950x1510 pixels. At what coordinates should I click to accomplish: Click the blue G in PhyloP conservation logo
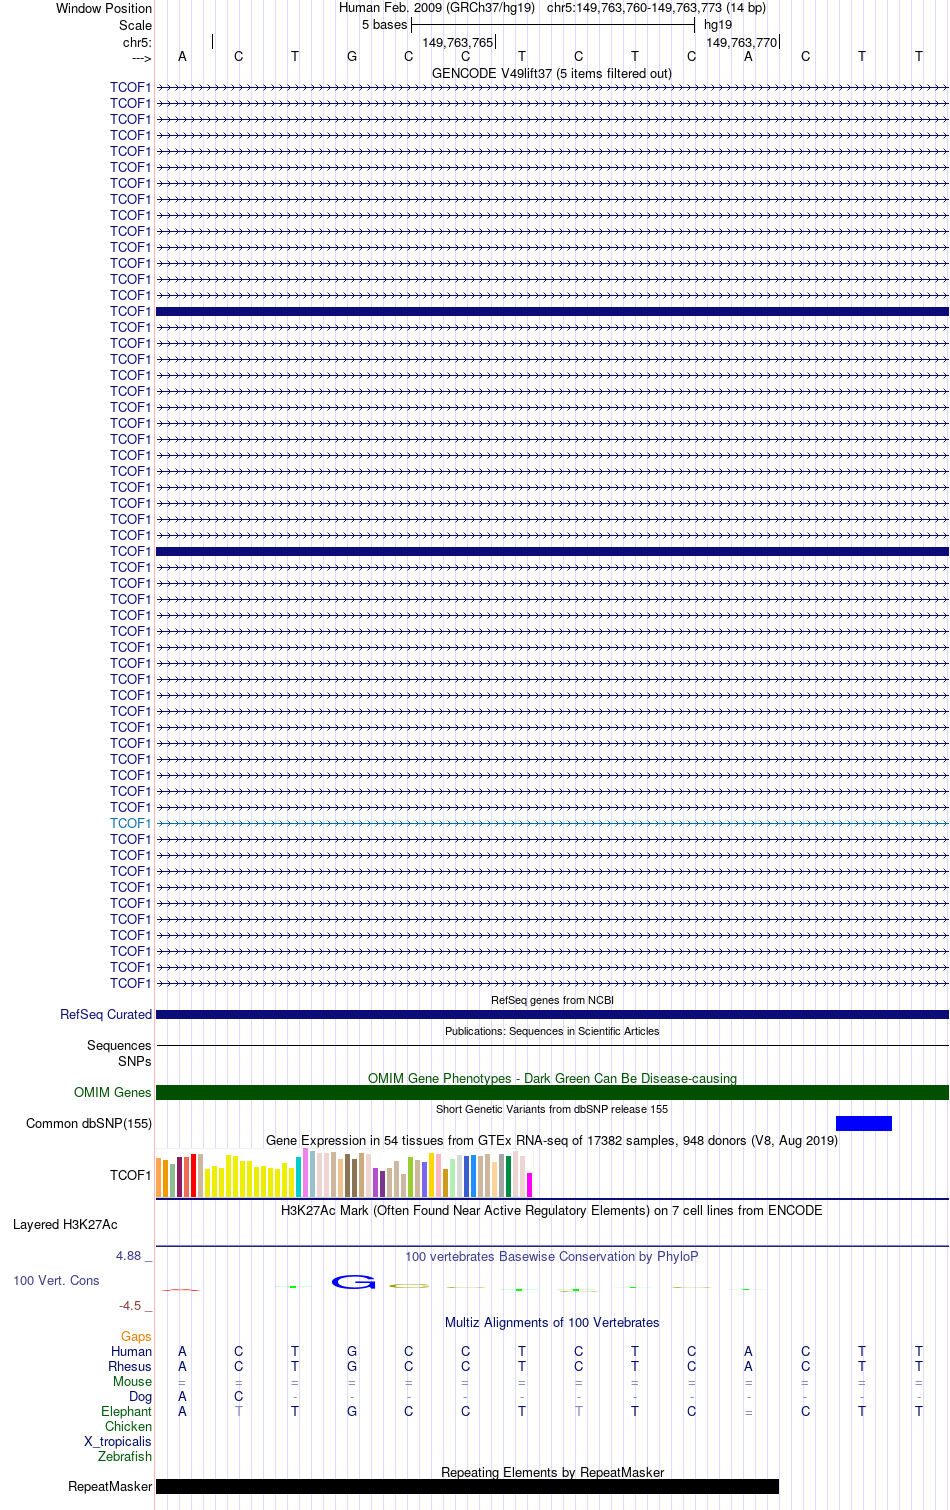pos(352,1282)
